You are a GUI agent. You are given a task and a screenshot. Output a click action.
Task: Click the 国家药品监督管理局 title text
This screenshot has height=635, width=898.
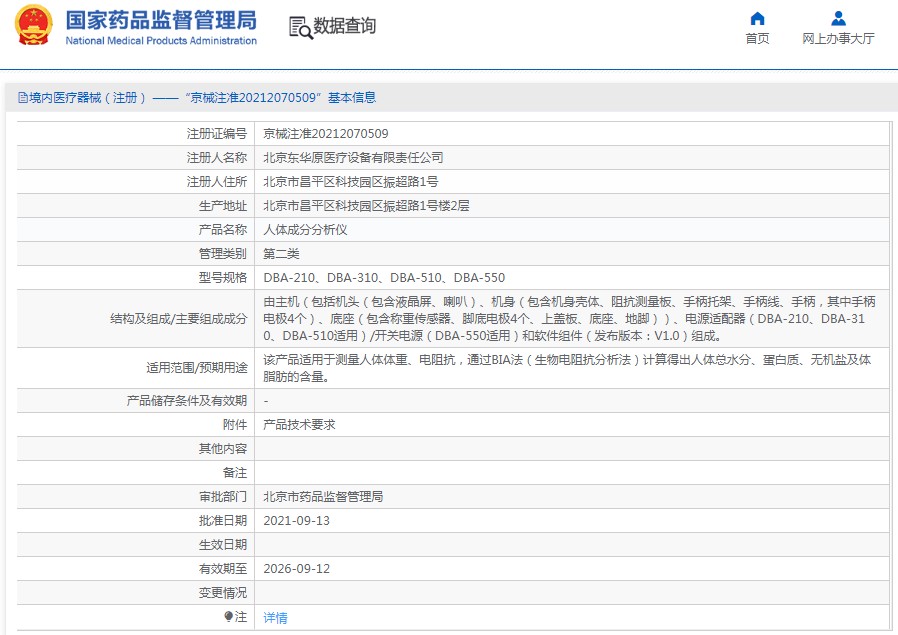coord(161,20)
